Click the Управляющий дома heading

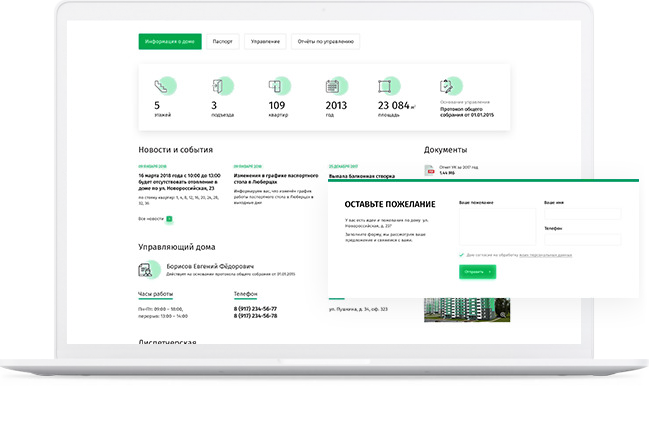pyautogui.click(x=177, y=247)
